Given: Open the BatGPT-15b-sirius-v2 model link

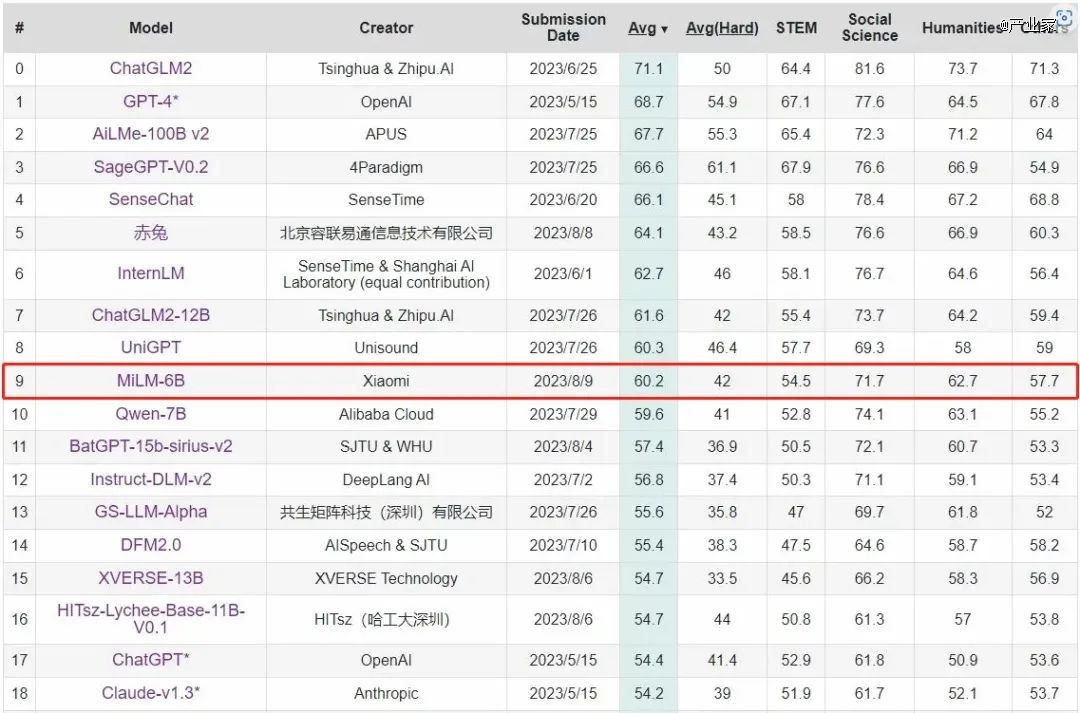Looking at the screenshot, I should pyautogui.click(x=151, y=446).
